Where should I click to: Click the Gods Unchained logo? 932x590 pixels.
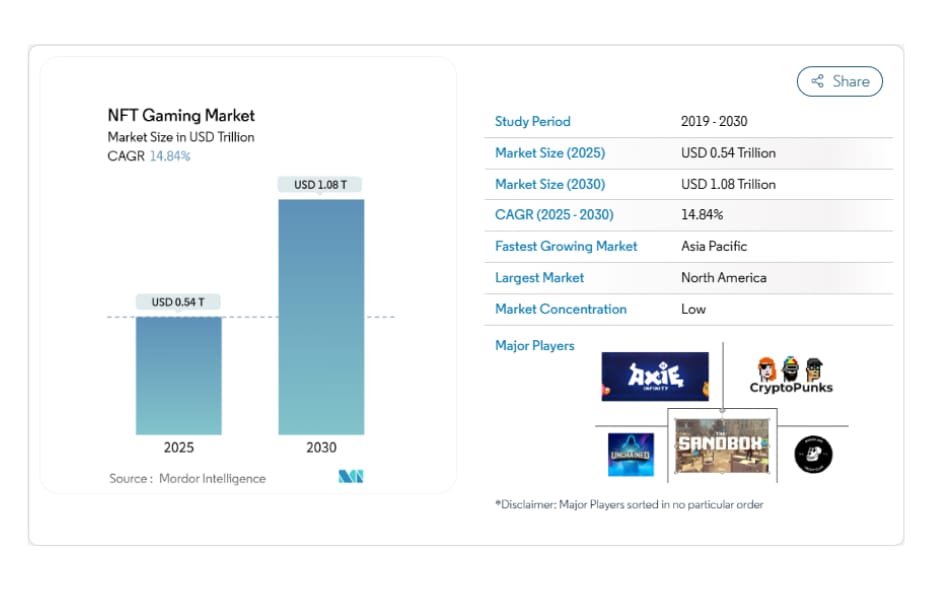pyautogui.click(x=631, y=454)
